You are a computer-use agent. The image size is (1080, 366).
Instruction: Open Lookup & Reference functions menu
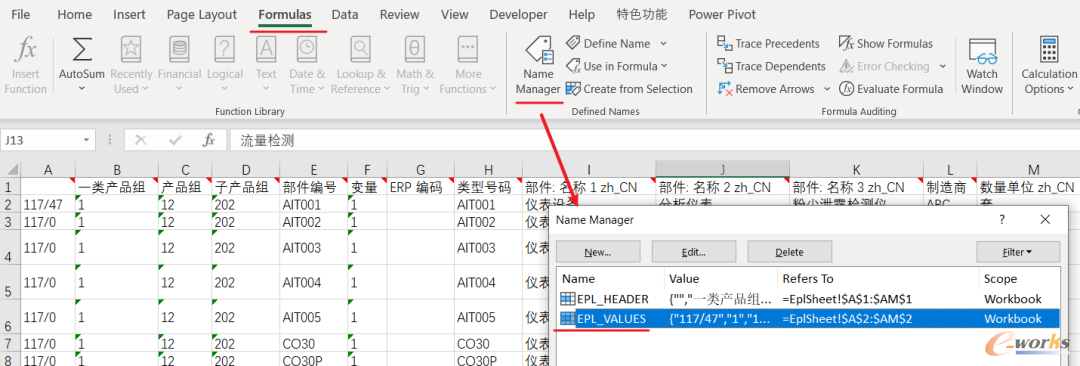[x=360, y=65]
